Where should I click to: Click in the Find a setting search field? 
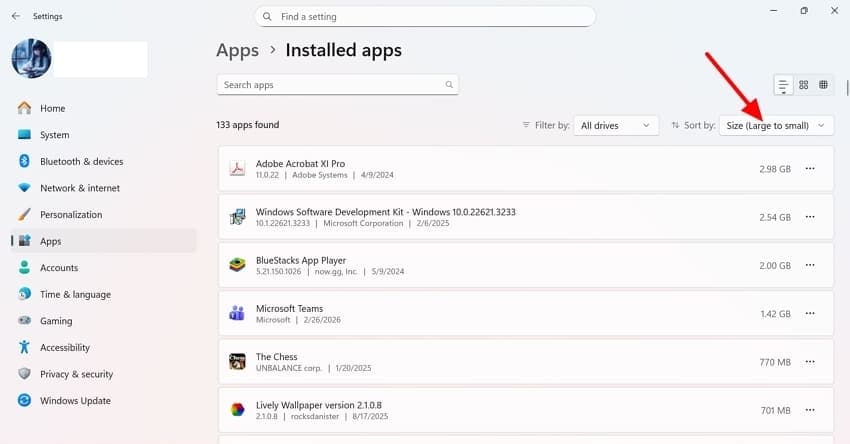(x=425, y=17)
